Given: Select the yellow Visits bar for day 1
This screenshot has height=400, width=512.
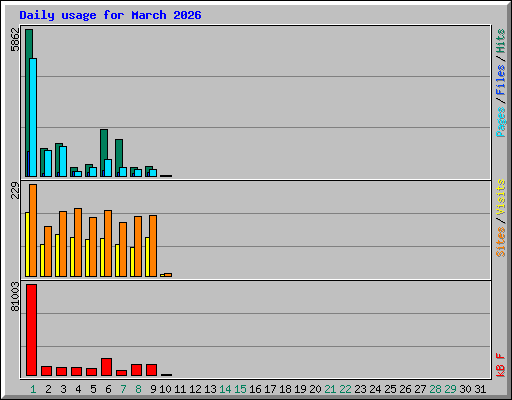Looking at the screenshot, I should click(x=27, y=244).
